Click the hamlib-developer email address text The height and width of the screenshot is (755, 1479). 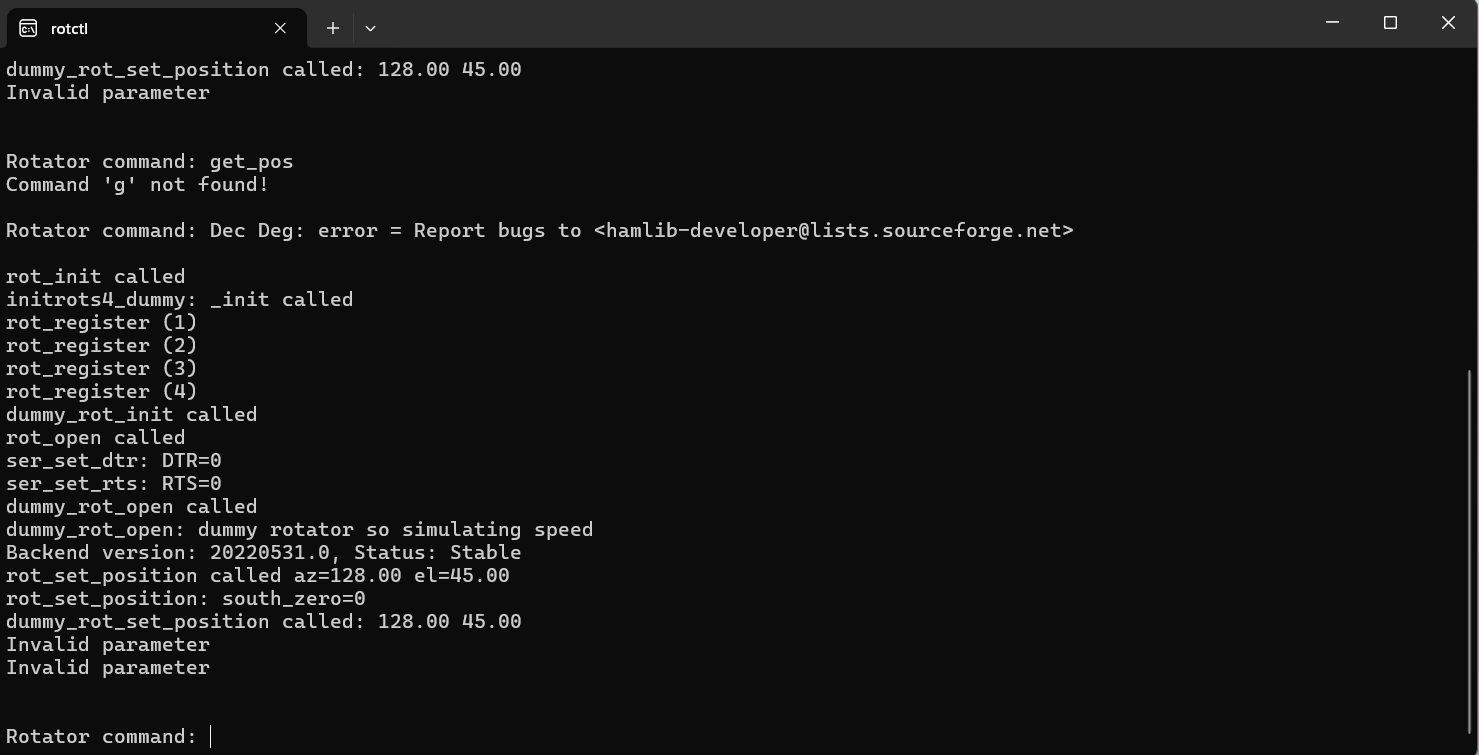[834, 231]
